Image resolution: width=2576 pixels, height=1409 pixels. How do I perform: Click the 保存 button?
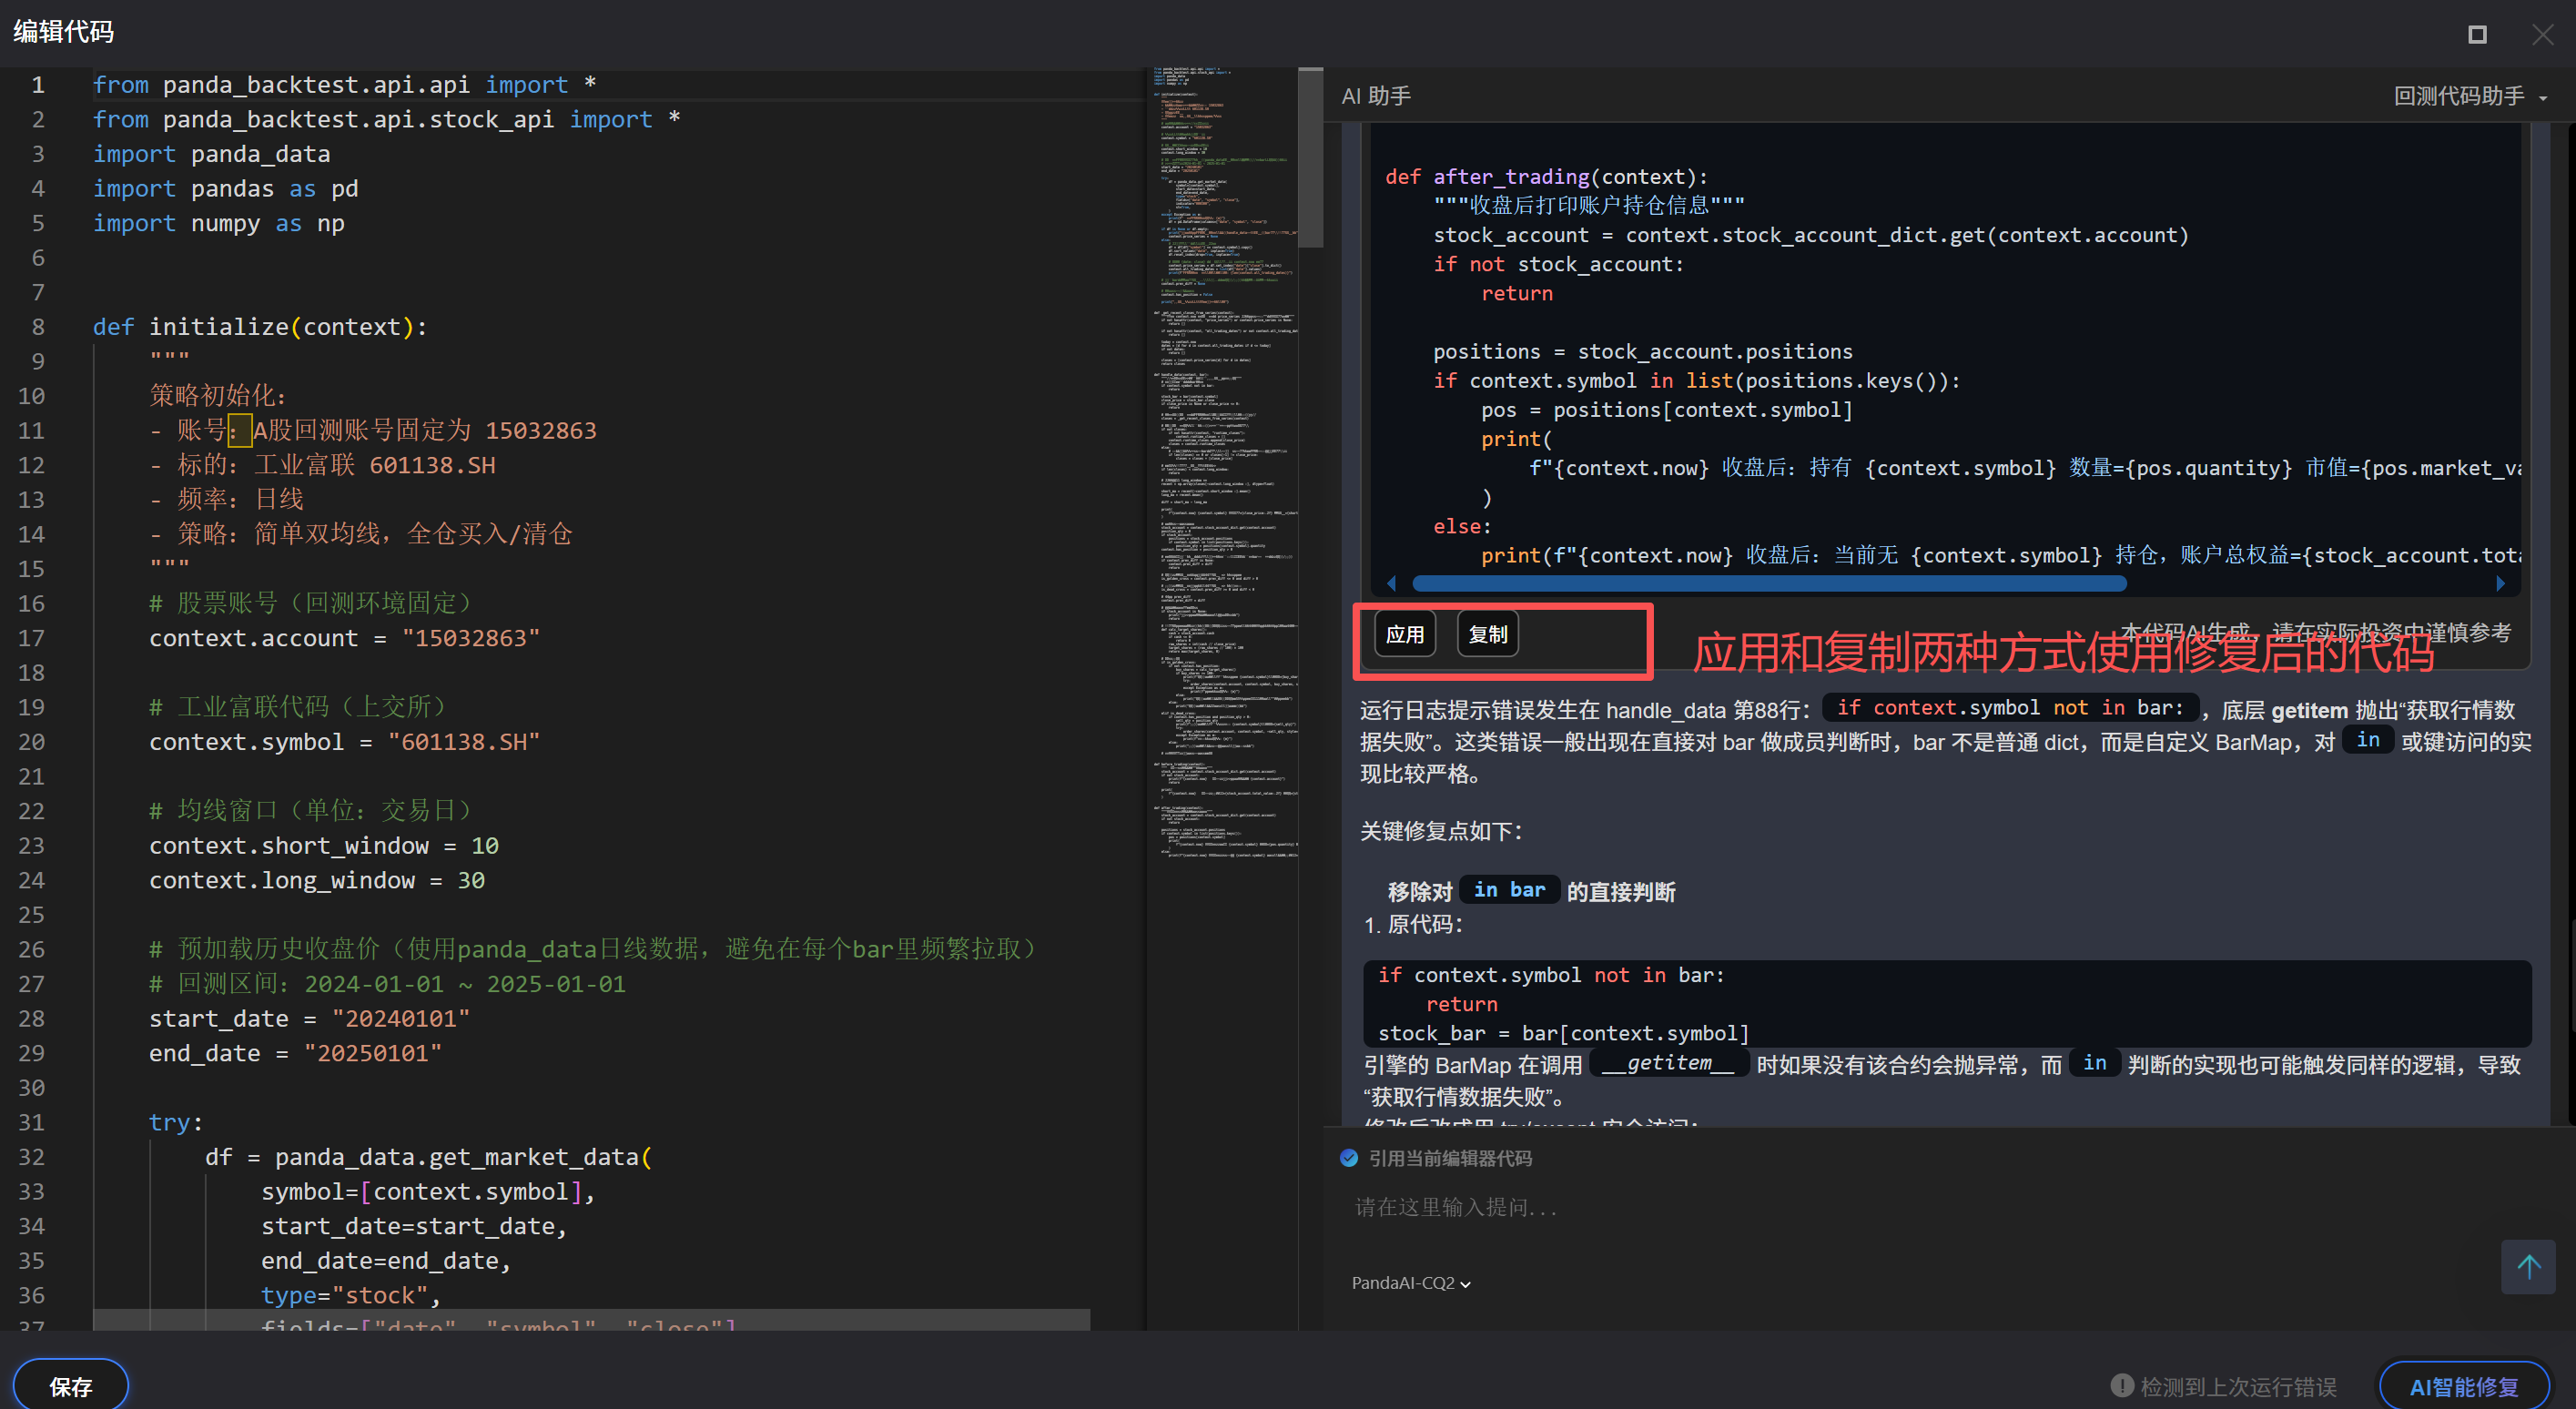tap(71, 1386)
